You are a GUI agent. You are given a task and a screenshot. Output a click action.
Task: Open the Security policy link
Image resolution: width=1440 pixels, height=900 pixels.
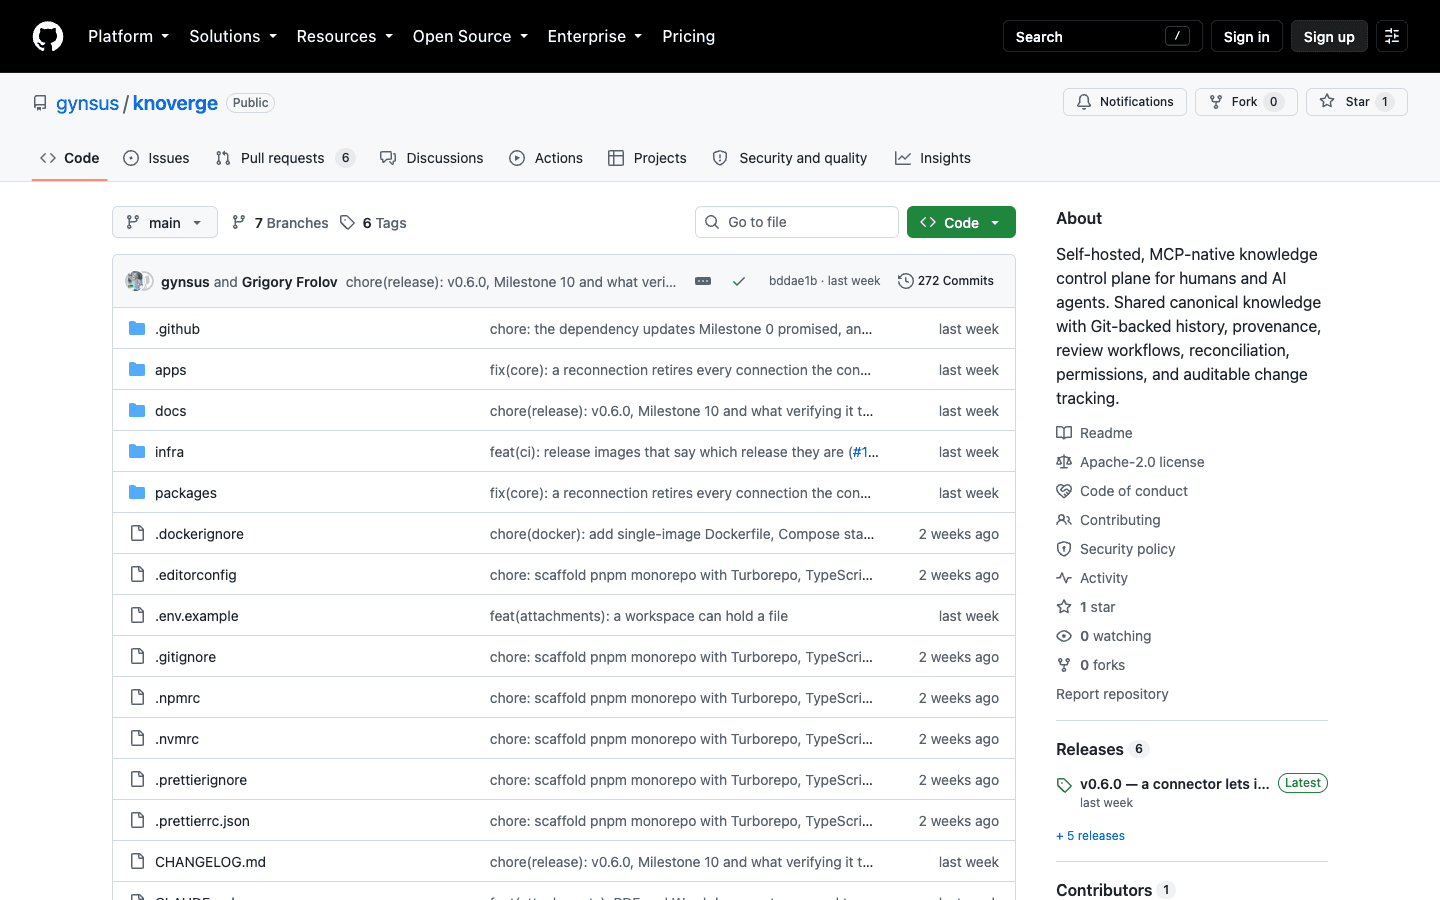click(1127, 549)
